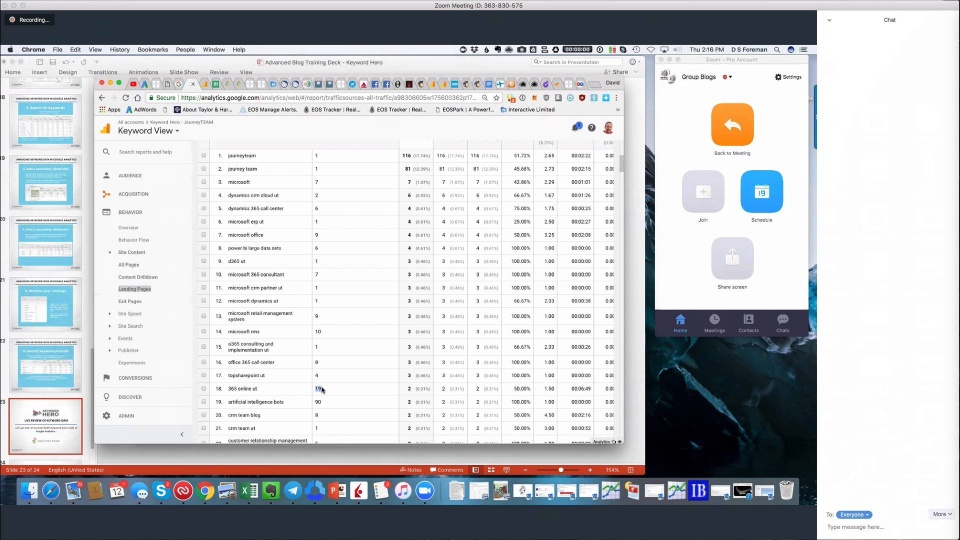Expand the Publisher submenu
Image resolution: width=960 pixels, height=540 pixels.
click(x=110, y=350)
